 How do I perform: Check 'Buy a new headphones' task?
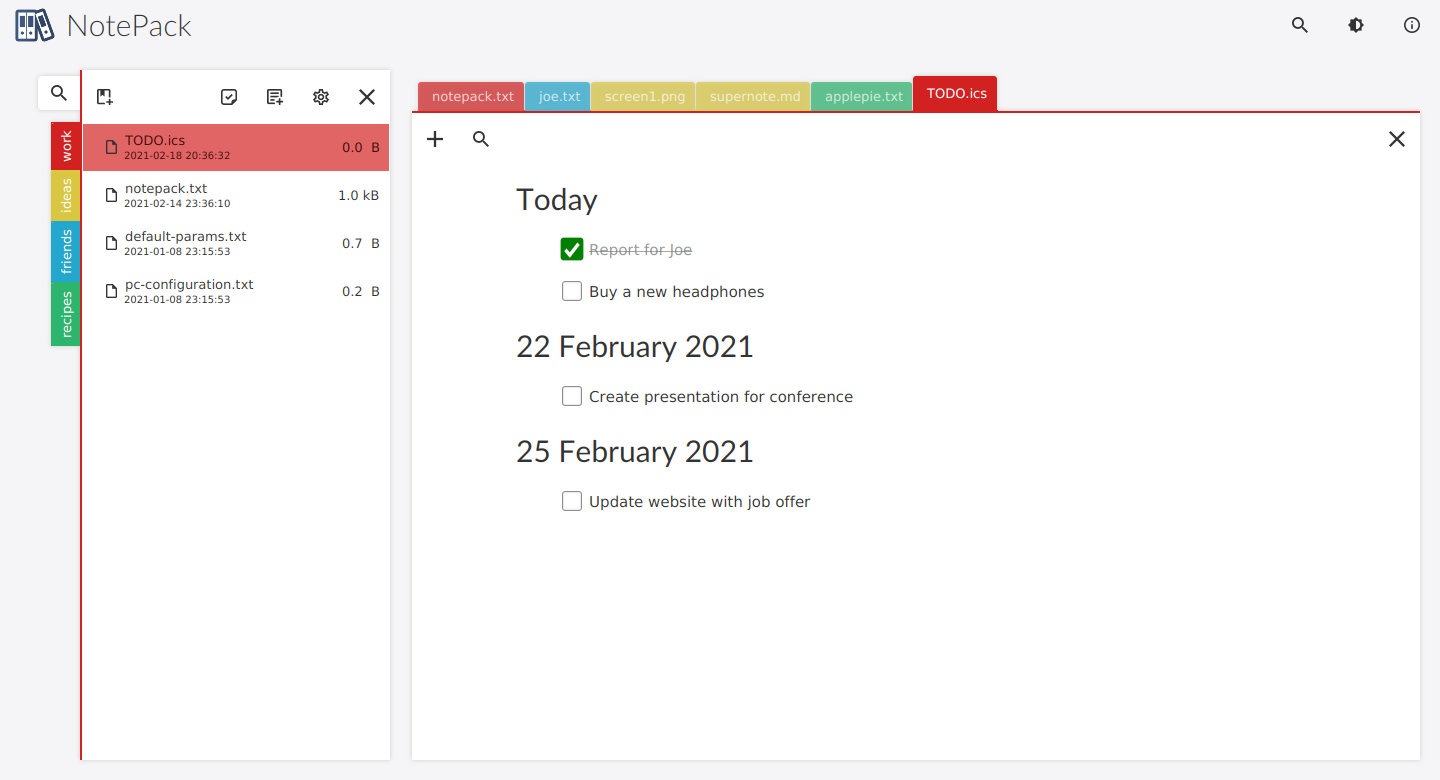point(572,291)
